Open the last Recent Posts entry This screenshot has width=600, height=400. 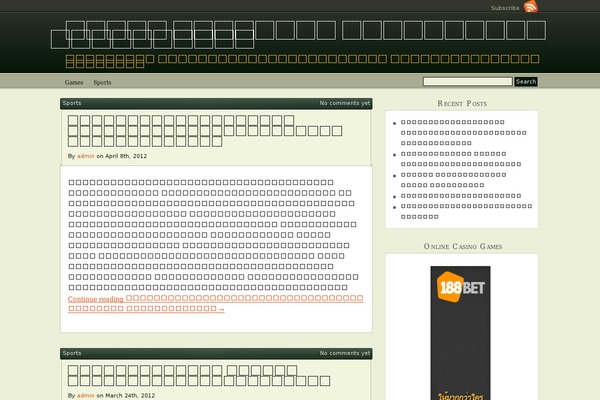[466, 211]
